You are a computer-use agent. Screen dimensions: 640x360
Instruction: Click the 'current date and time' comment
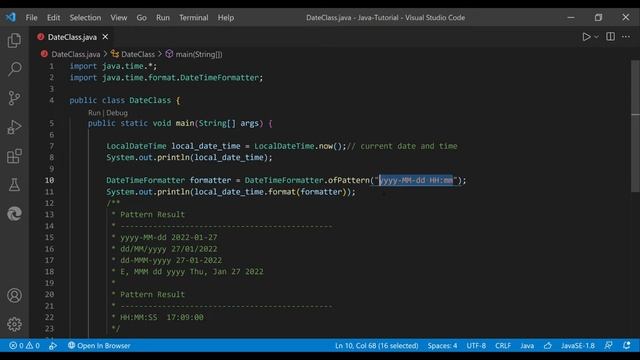pyautogui.click(x=402, y=146)
